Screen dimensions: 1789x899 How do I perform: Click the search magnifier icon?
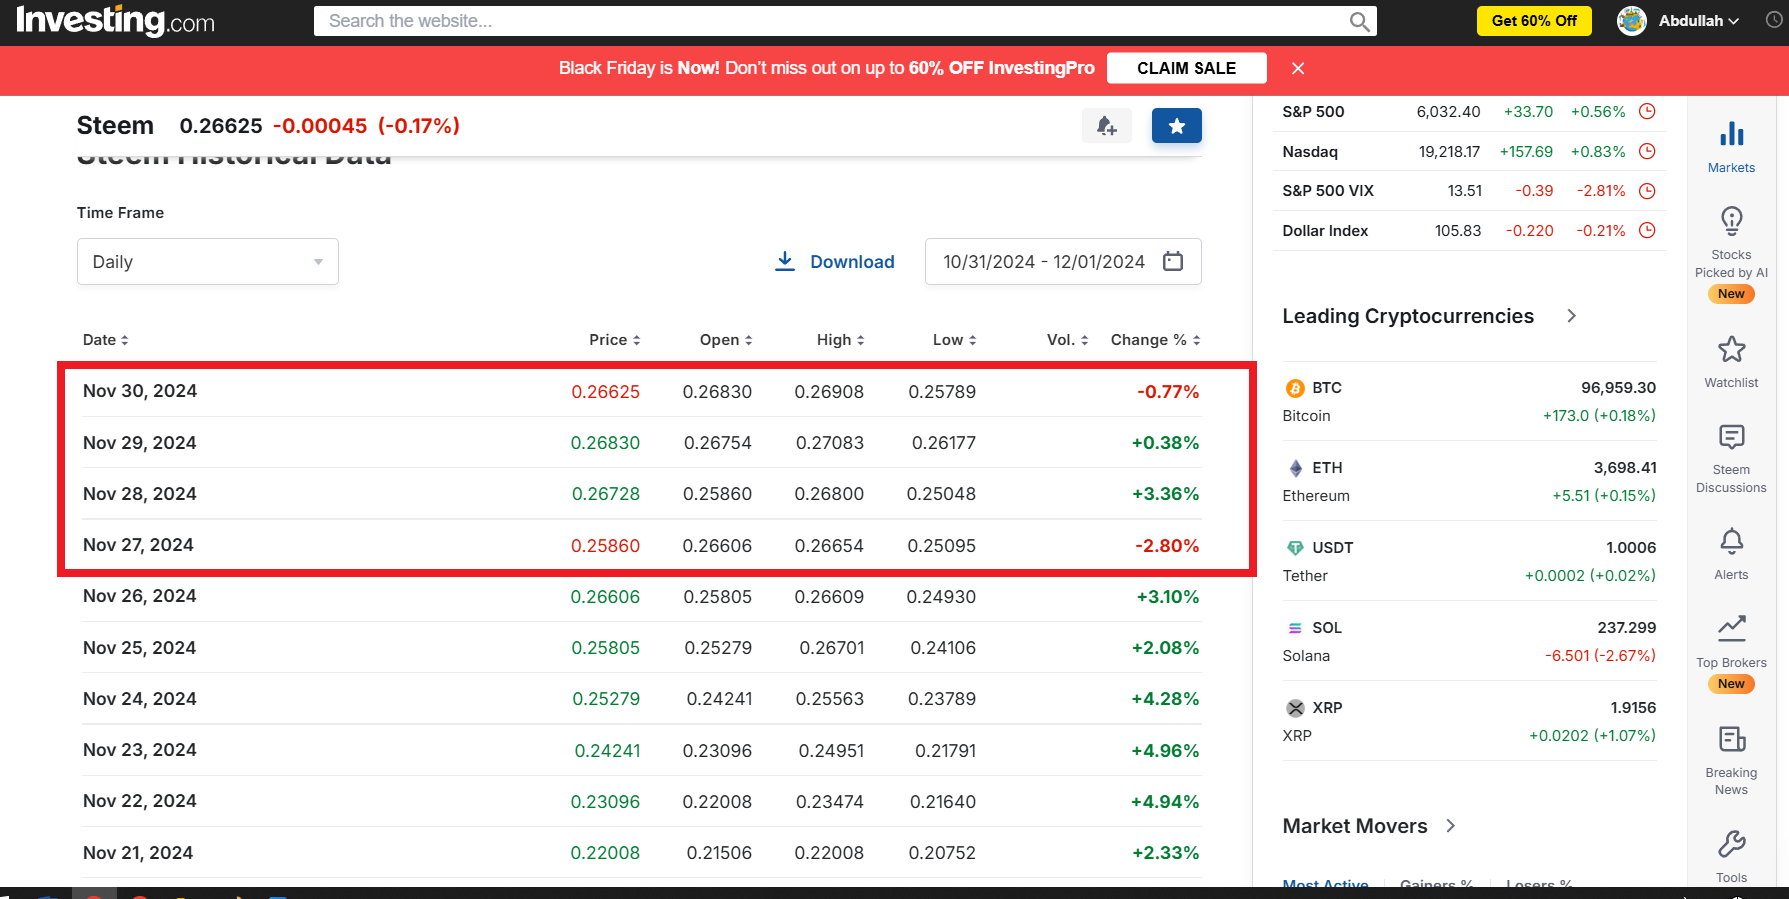1359,21
